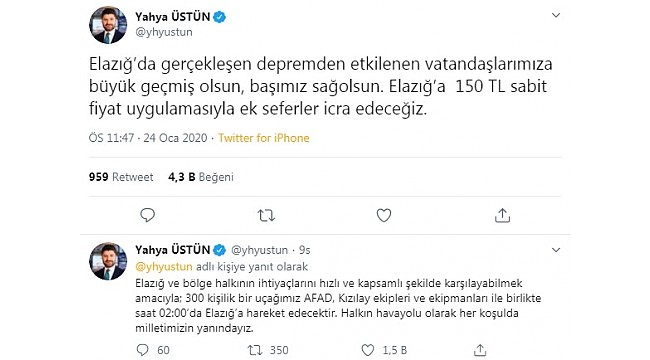Open @yhyustun mention link in reply
Viewport: 650px width, 360px height.
(x=164, y=266)
